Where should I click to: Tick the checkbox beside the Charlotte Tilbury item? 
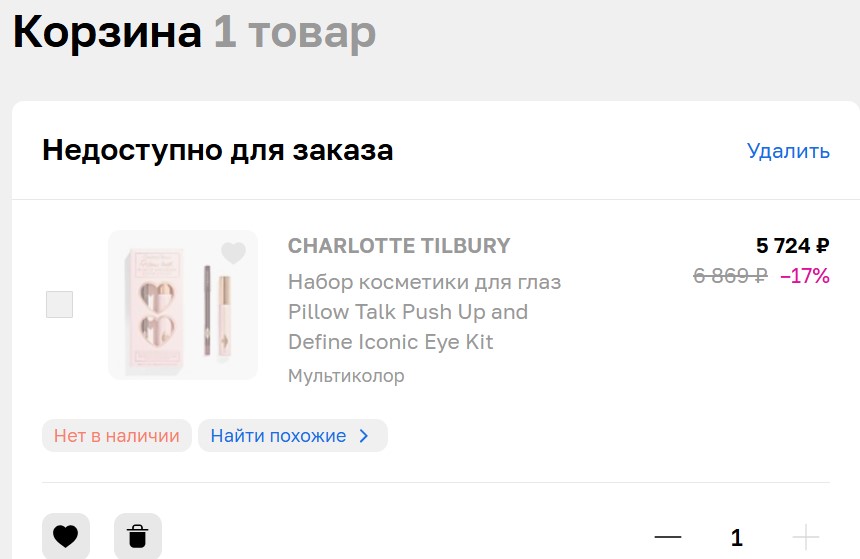point(59,304)
